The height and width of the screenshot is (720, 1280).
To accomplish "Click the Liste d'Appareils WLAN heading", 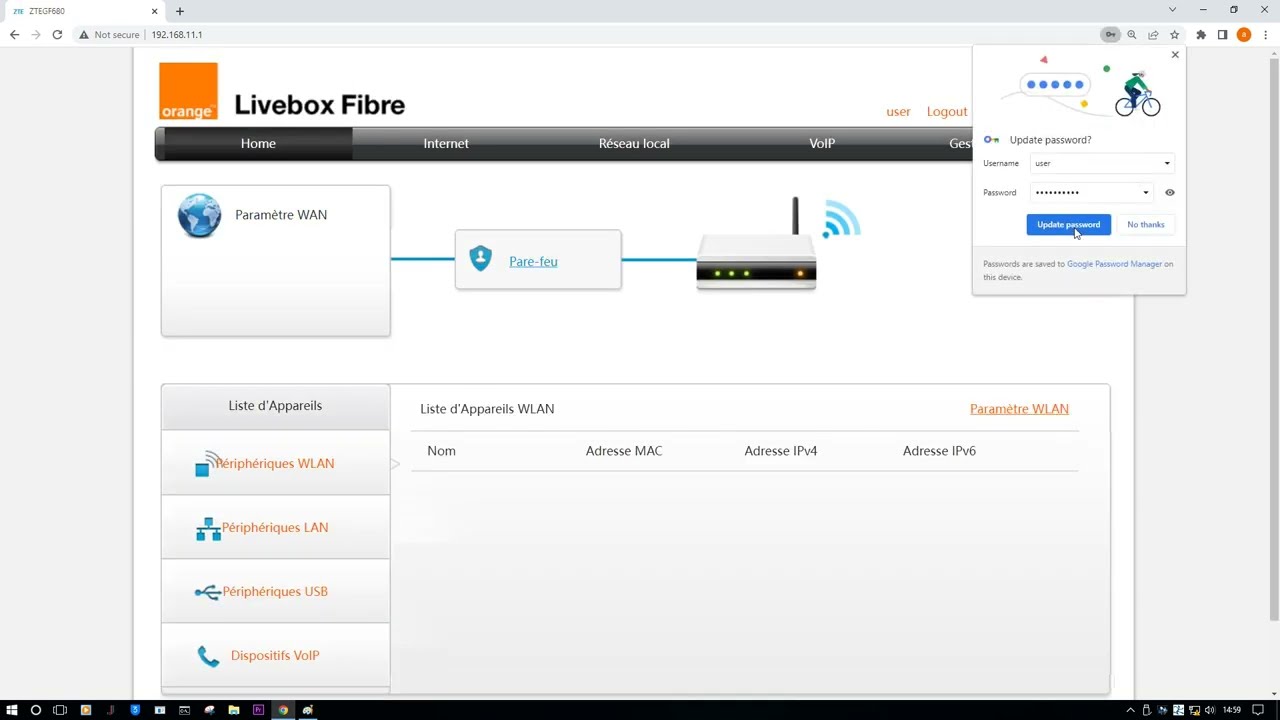I will (487, 409).
